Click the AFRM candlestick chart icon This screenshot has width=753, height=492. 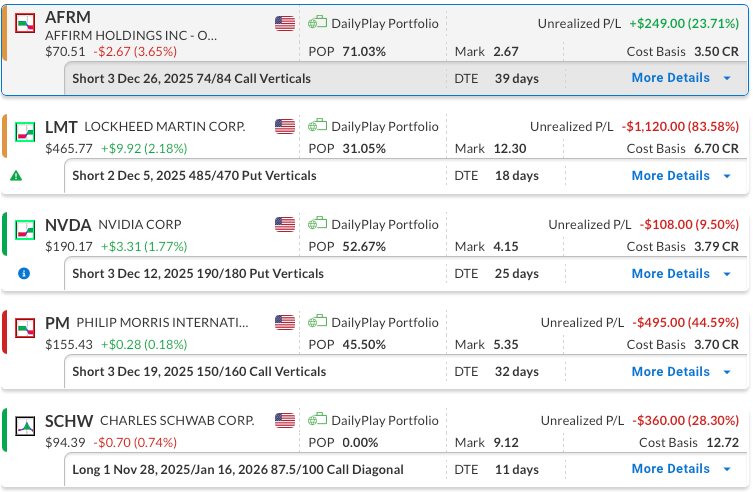click(x=27, y=22)
